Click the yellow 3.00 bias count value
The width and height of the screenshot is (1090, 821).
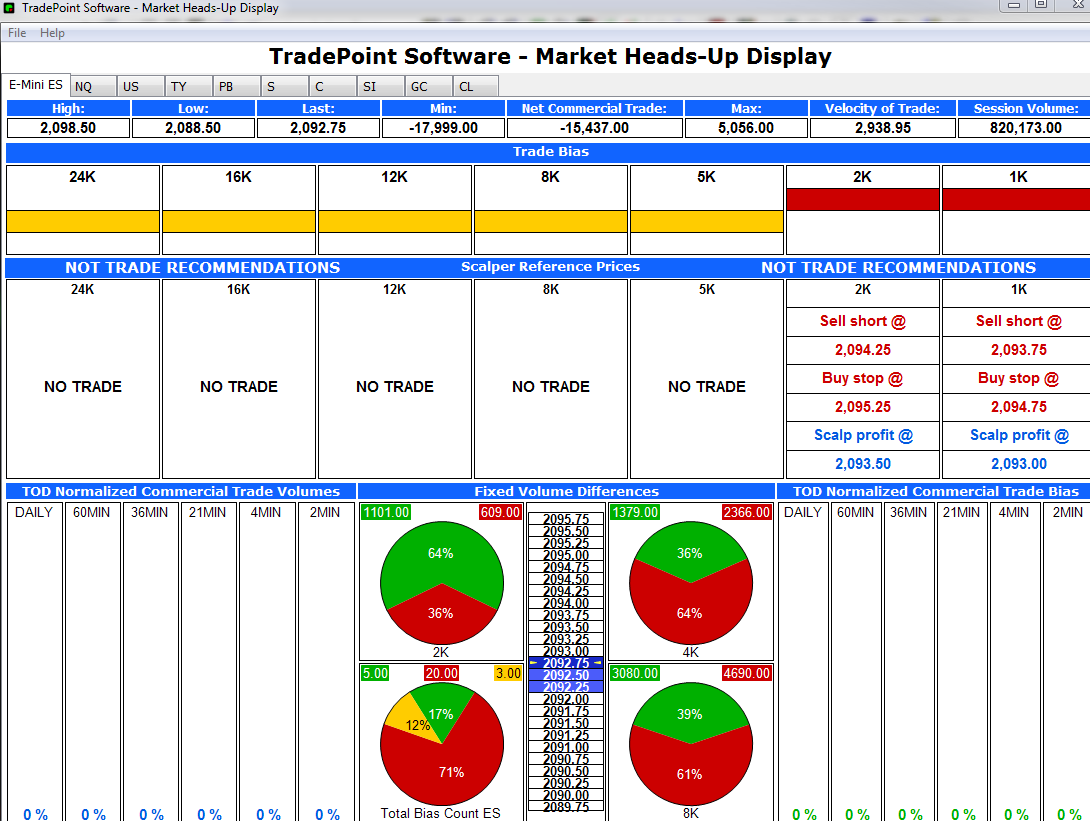pyautogui.click(x=508, y=673)
